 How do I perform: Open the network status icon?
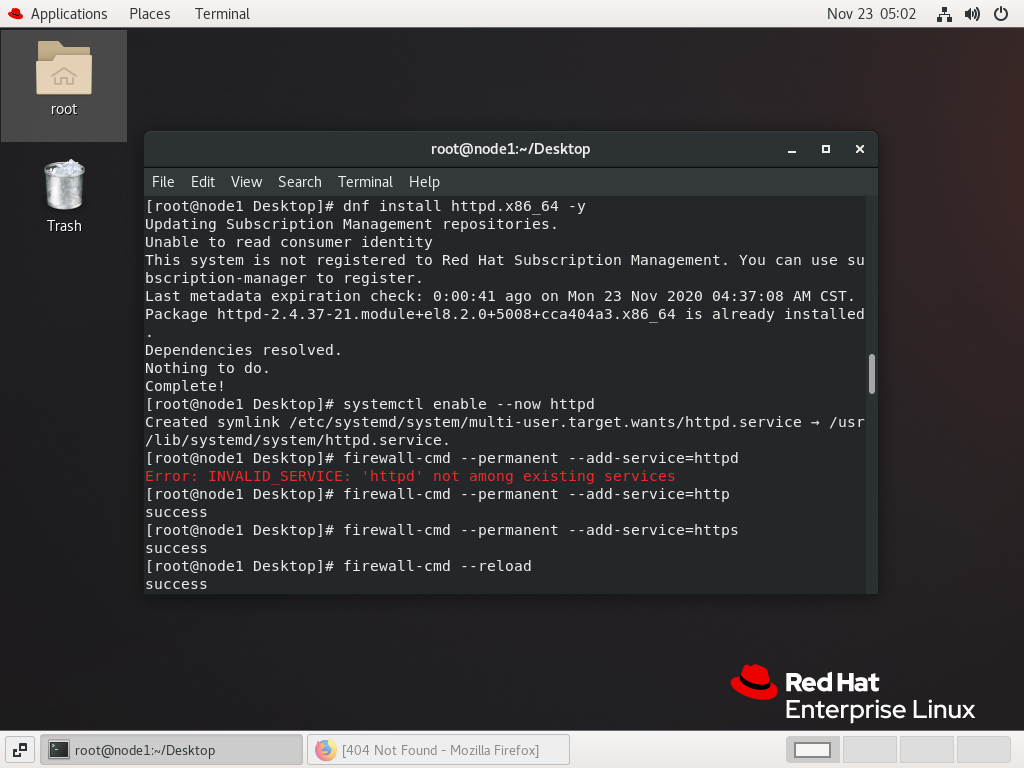(x=944, y=14)
